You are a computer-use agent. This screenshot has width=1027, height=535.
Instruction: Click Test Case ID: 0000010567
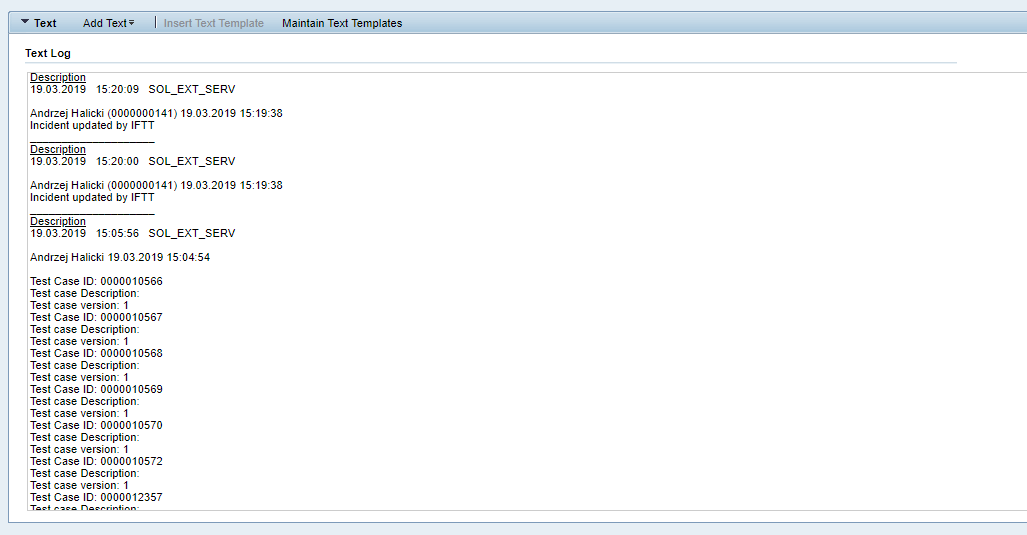96,318
